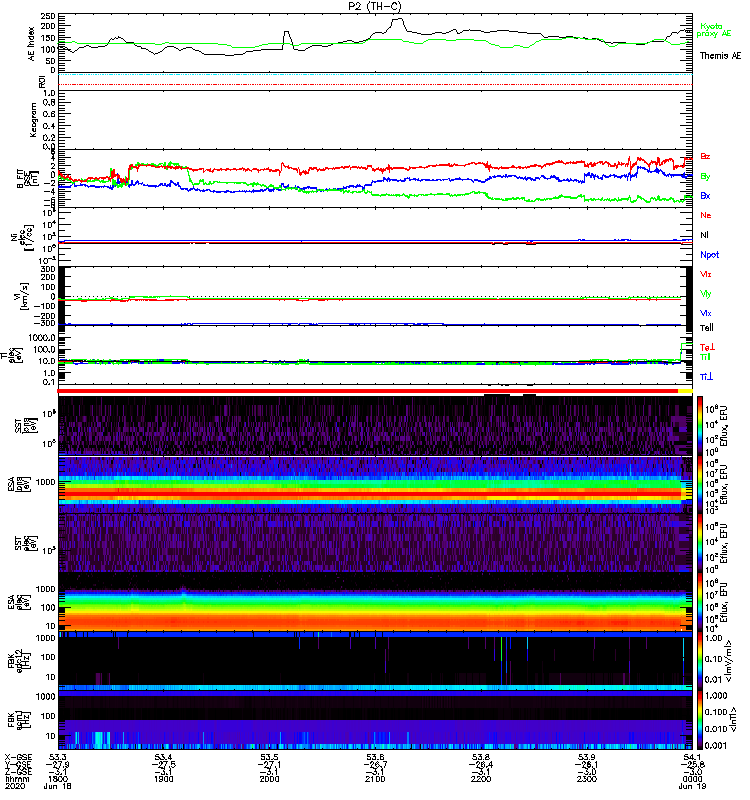Select the red 'Te⊥' legend entry
The height and width of the screenshot is (800, 750).
pos(707,347)
